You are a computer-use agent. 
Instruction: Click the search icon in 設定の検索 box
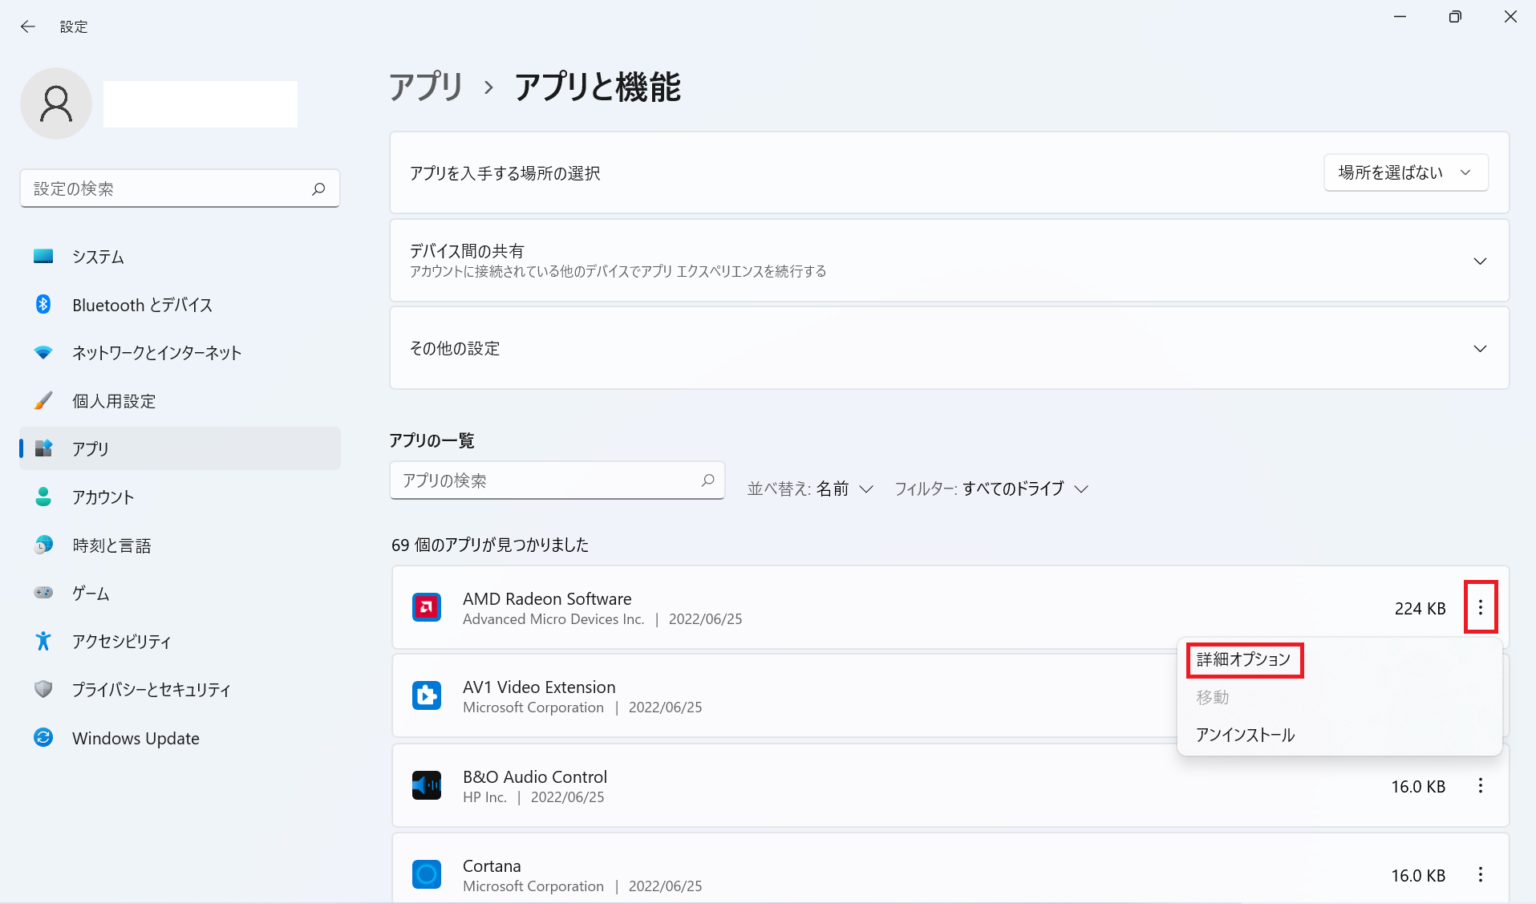coord(319,189)
